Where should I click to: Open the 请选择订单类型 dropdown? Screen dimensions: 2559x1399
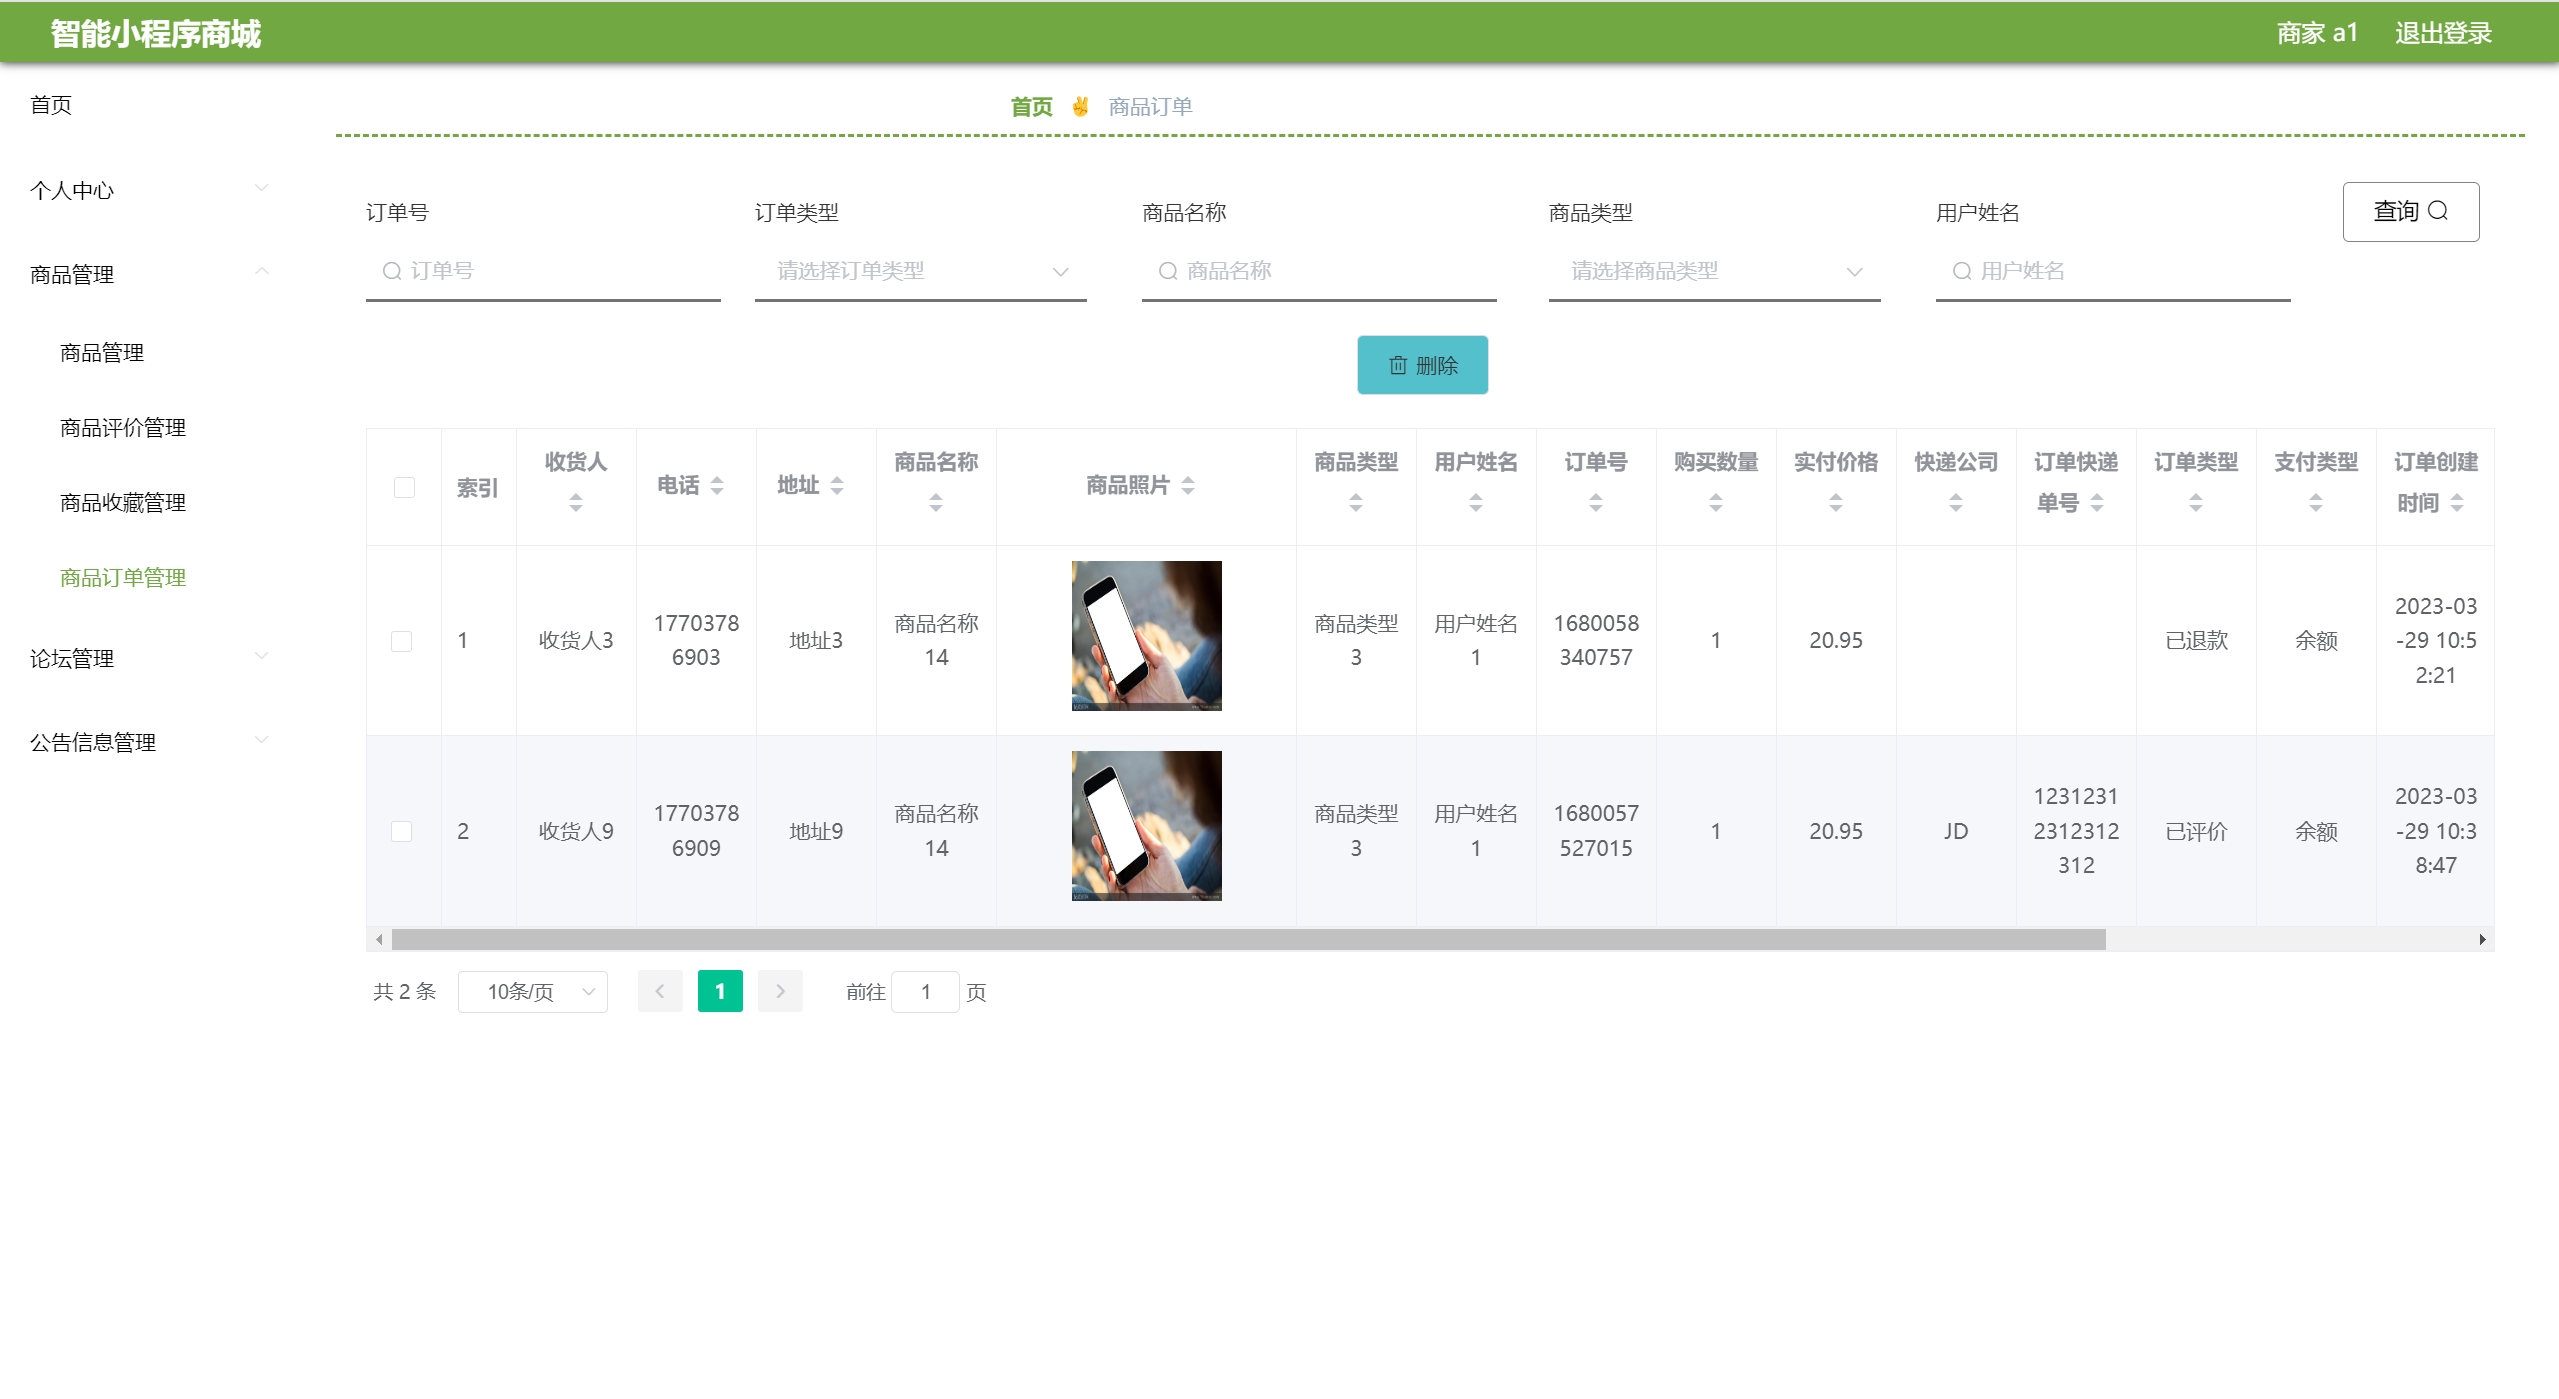[x=920, y=272]
